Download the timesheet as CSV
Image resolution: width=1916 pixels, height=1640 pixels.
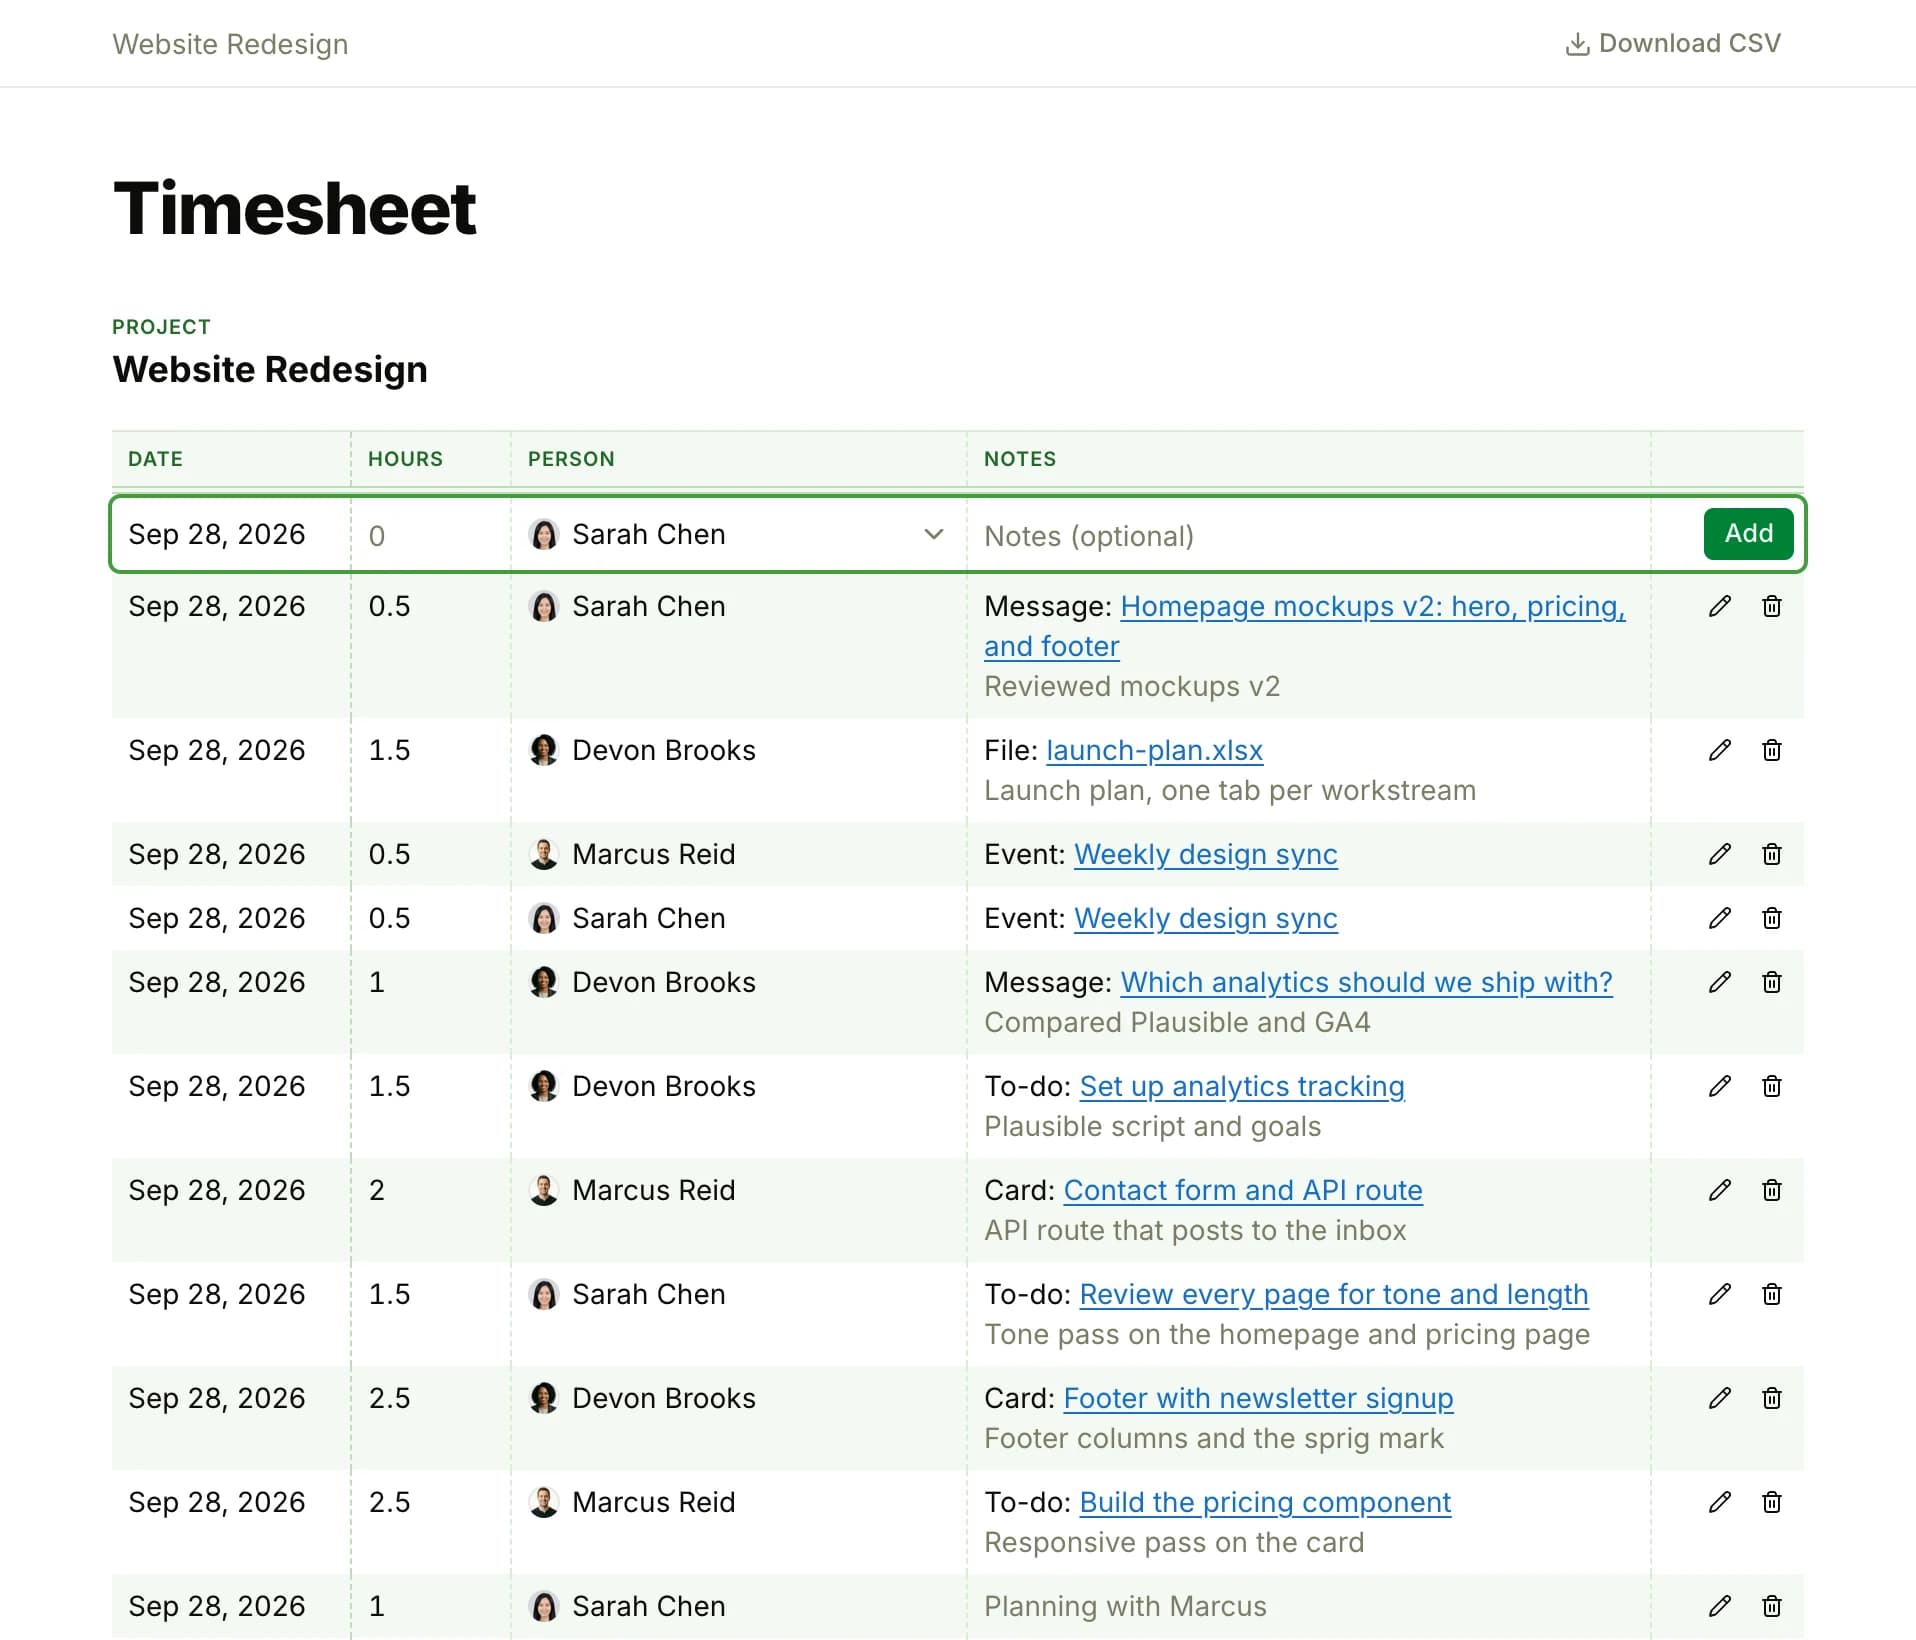pyautogui.click(x=1673, y=43)
